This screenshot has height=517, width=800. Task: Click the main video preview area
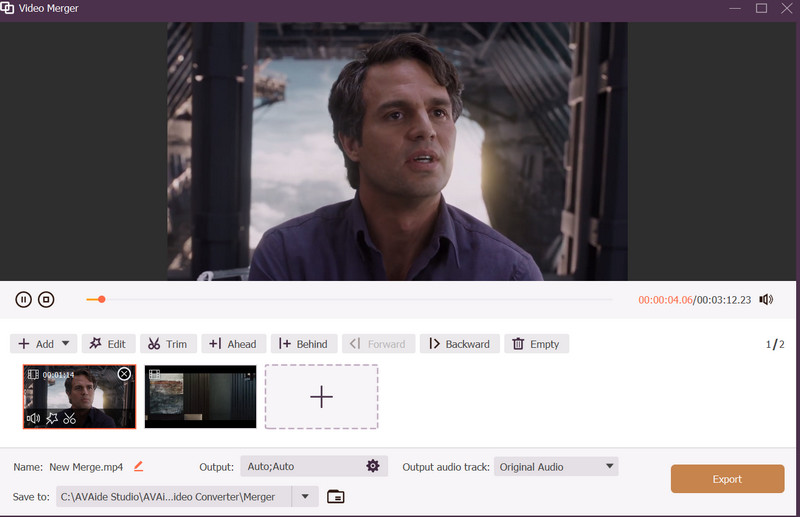click(397, 152)
